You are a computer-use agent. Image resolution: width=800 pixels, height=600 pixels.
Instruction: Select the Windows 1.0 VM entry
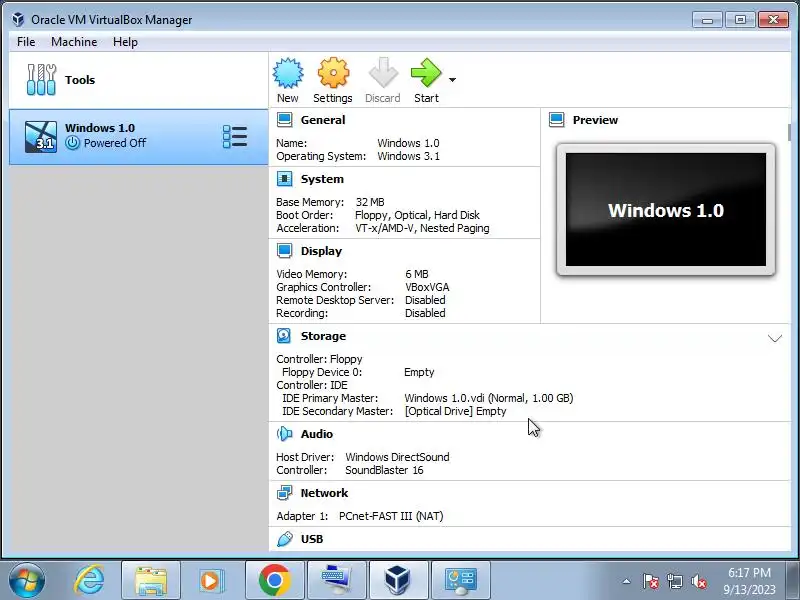(138, 137)
